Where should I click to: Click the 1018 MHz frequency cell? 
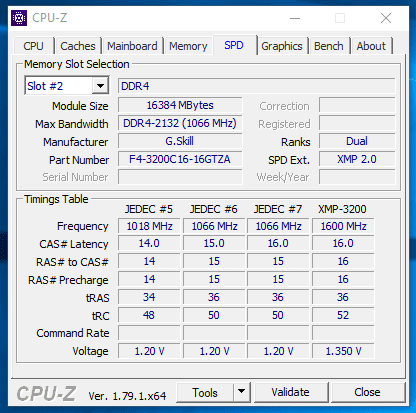149,226
